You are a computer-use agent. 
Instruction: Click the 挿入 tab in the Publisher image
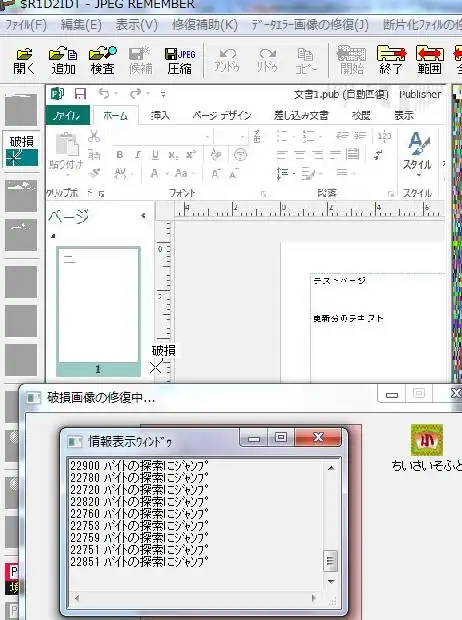tap(160, 115)
